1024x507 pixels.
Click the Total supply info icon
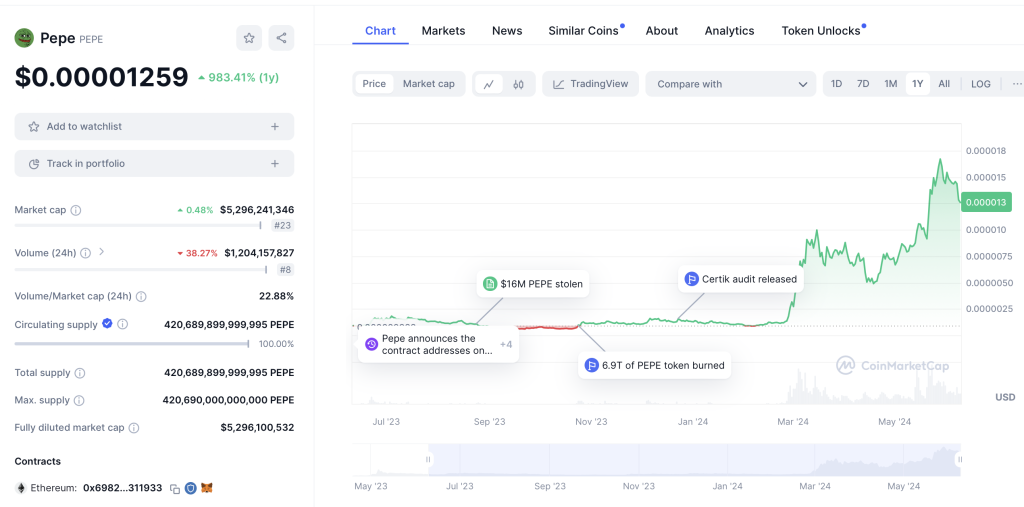(80, 373)
